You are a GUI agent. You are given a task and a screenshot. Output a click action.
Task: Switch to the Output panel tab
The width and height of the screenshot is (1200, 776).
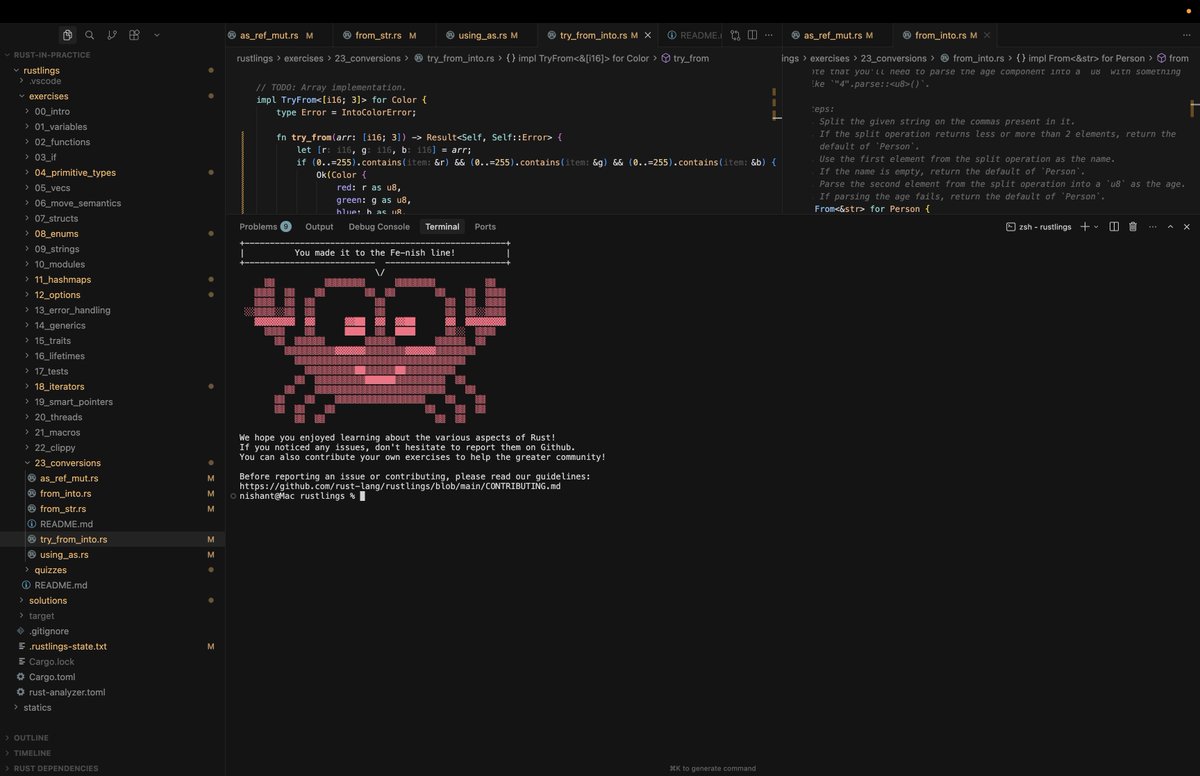[x=319, y=227]
